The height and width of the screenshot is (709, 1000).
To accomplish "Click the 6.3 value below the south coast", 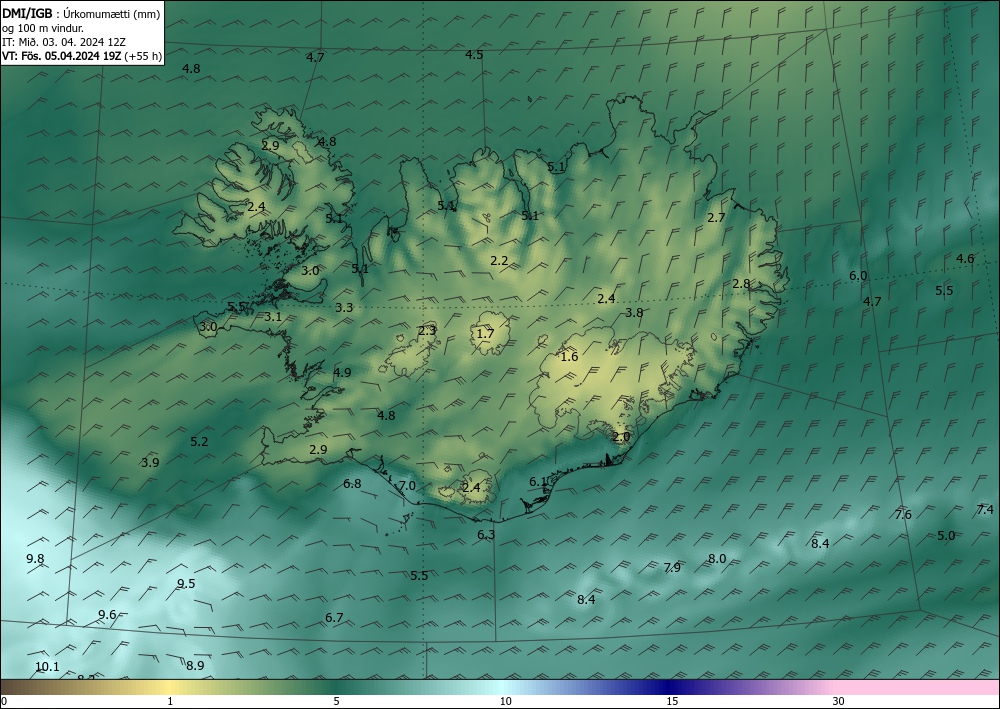I will (486, 534).
